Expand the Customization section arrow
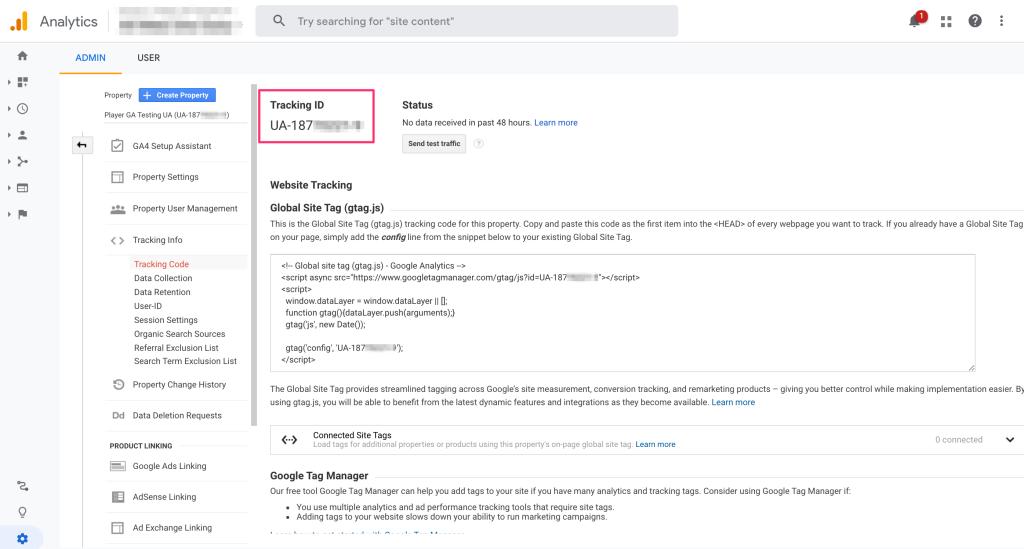1024x549 pixels. point(9,82)
